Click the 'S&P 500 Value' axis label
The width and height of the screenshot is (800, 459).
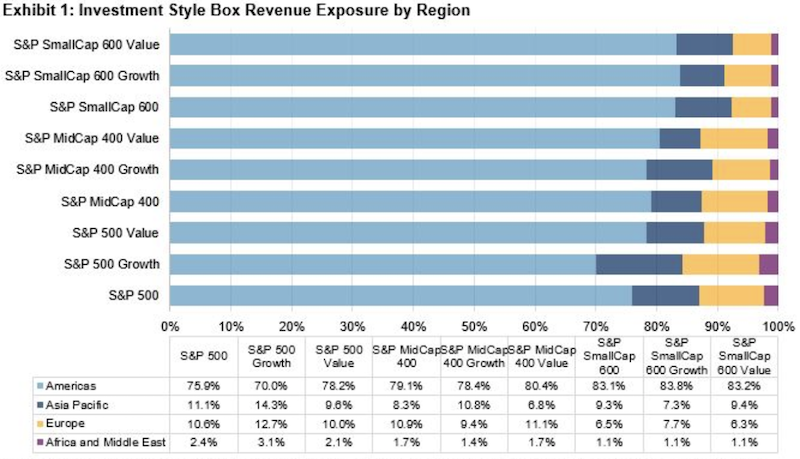(115, 233)
